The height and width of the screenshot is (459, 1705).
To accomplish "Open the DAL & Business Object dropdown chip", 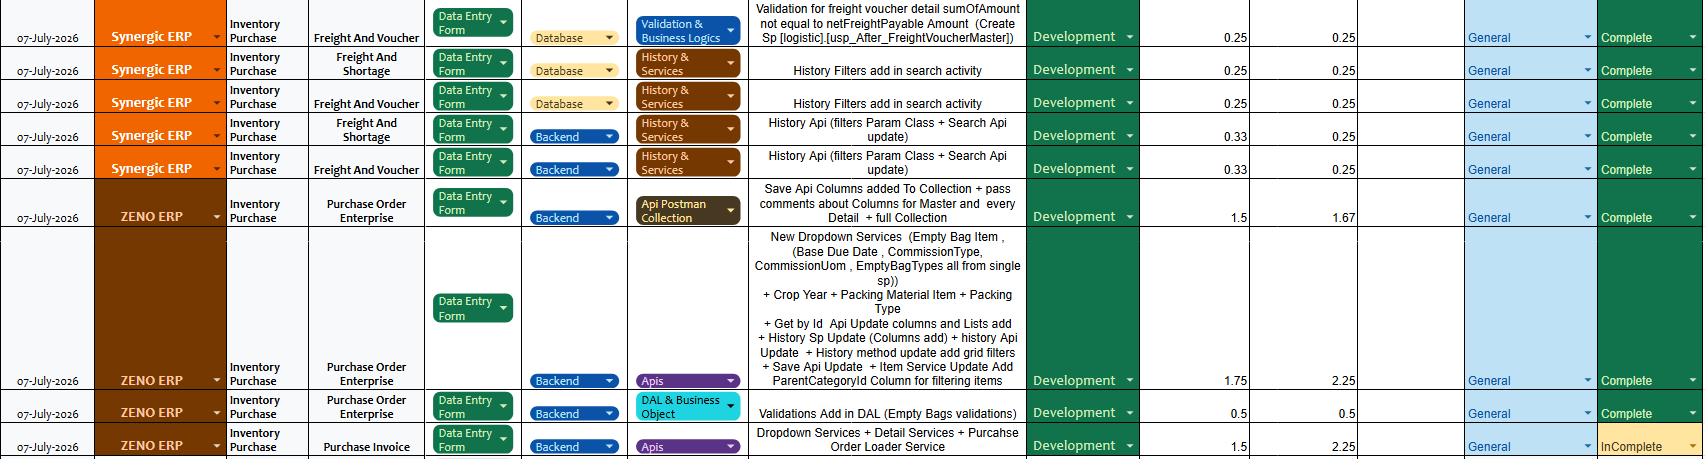I will (688, 406).
